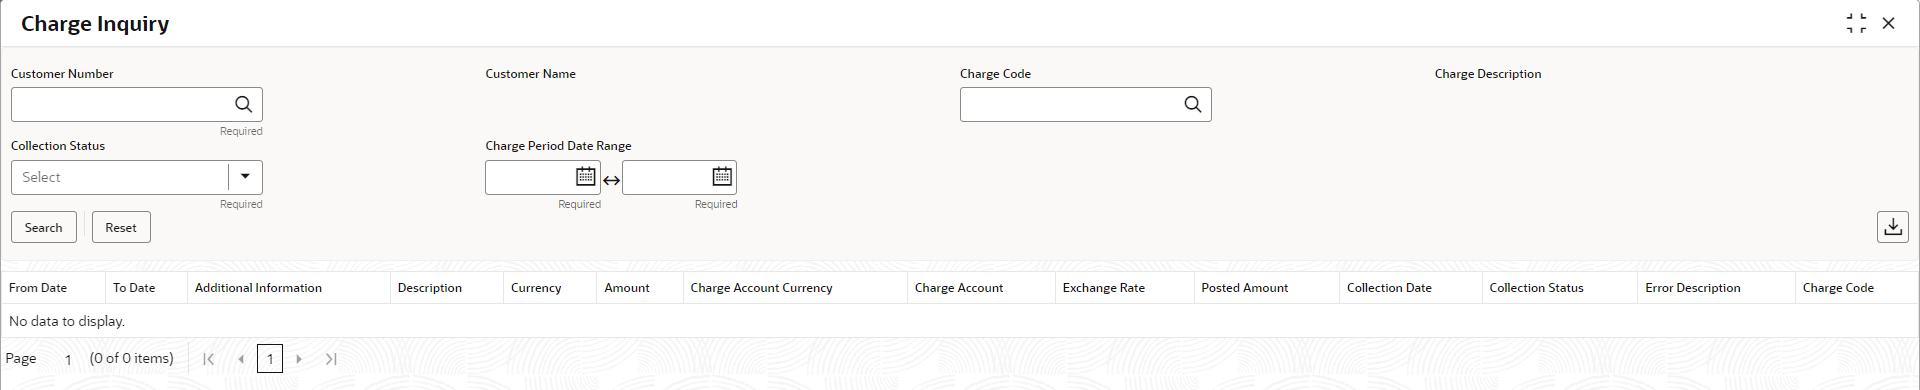Image resolution: width=1920 pixels, height=390 pixels.
Task: Open start date calendar picker
Action: 586,177
